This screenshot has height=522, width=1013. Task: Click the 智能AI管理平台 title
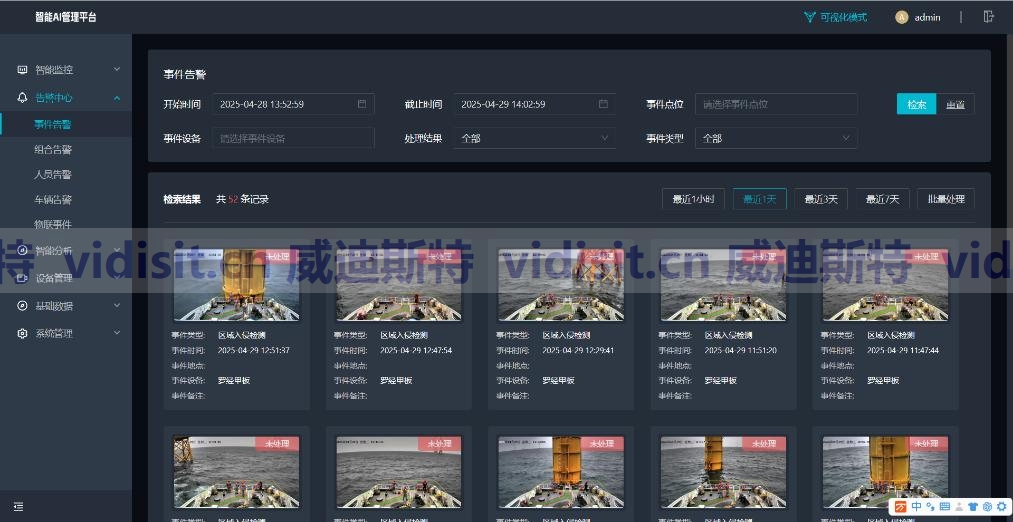tap(66, 17)
